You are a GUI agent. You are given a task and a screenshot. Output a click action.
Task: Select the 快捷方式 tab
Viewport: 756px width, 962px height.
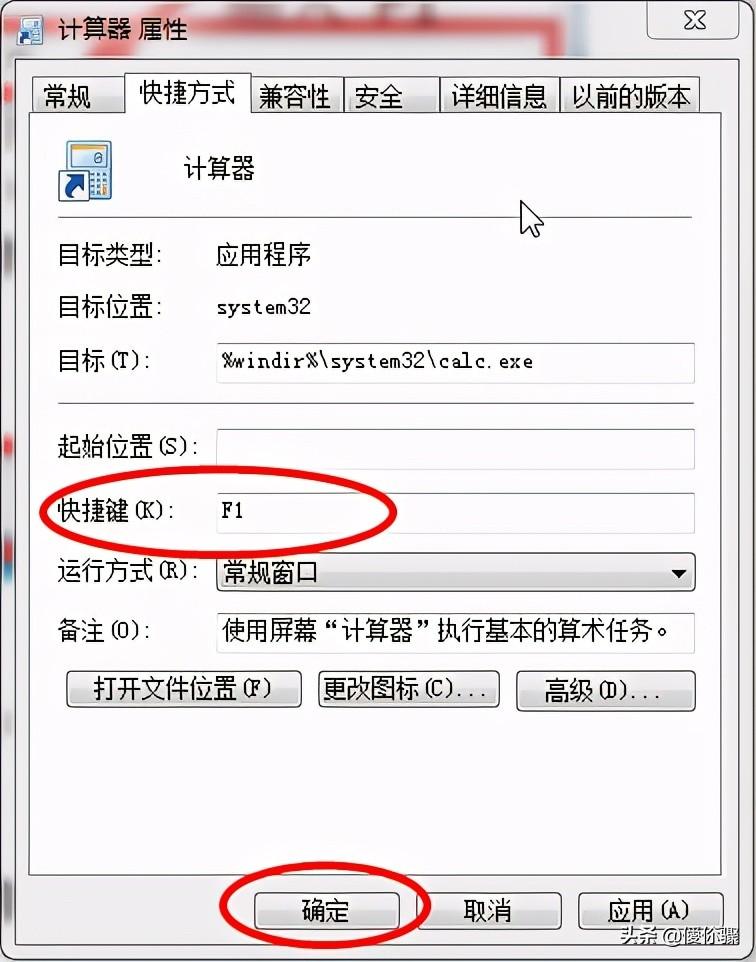188,93
